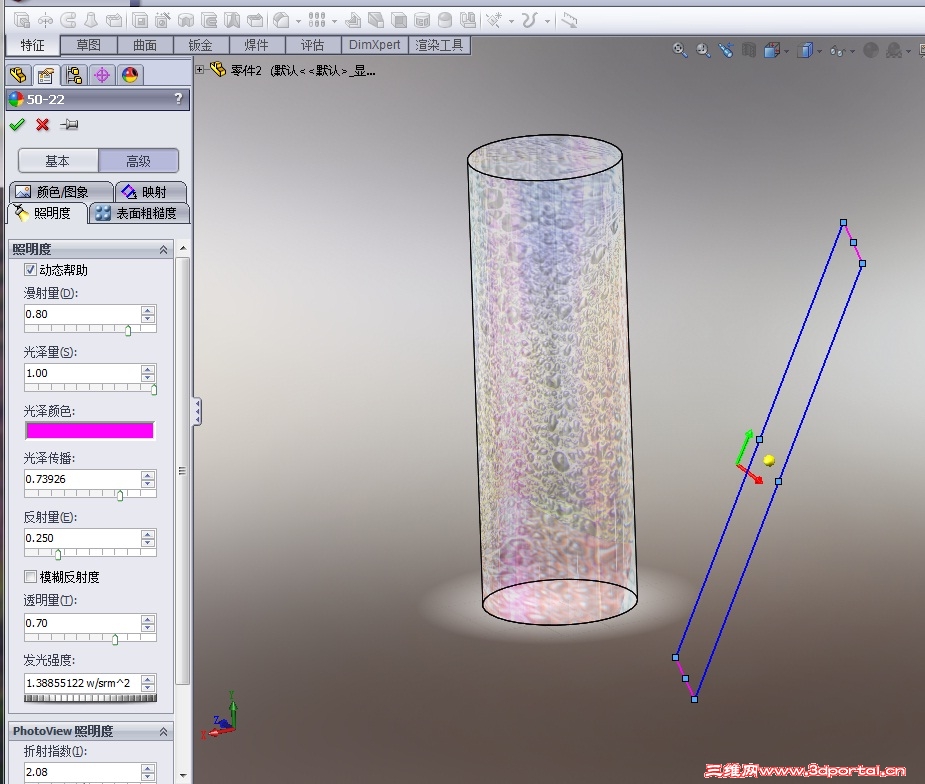Open the 映射 tab
The width and height of the screenshot is (925, 784).
pyautogui.click(x=151, y=192)
